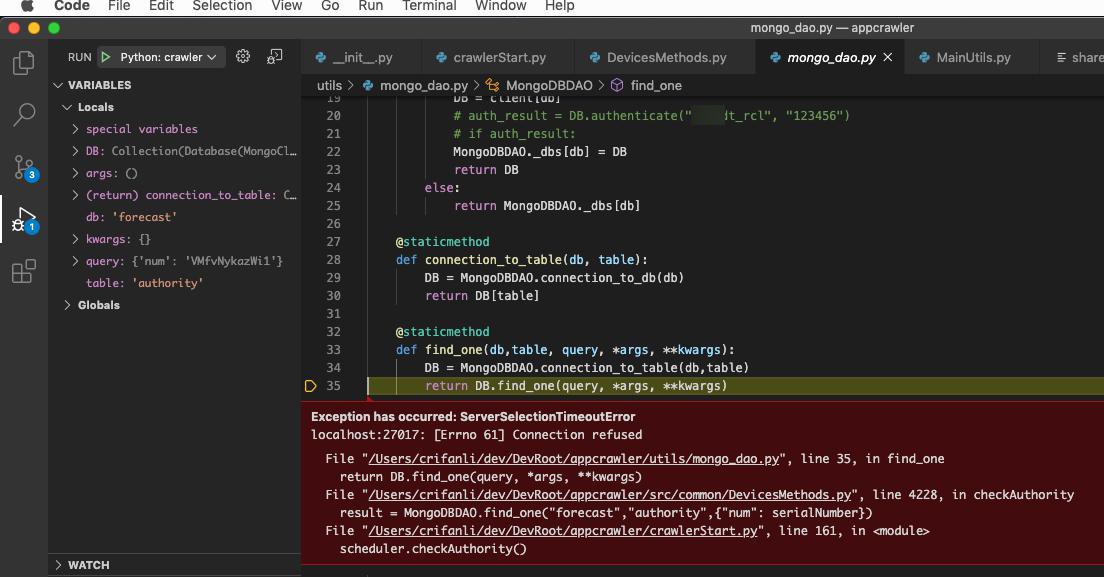This screenshot has width=1104, height=577.
Task: Open the Selection menu
Action: 222,6
